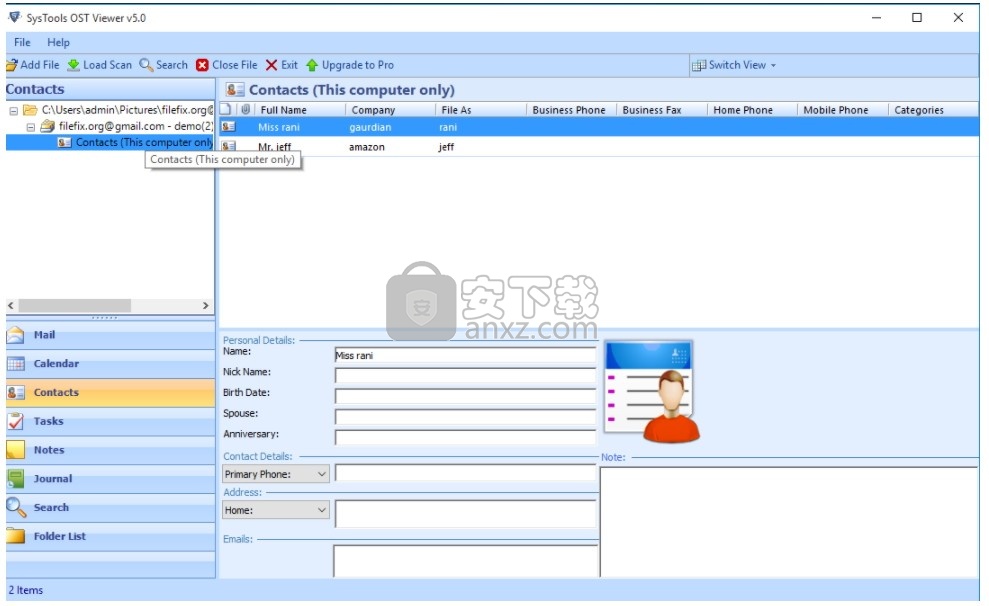This screenshot has width=989, height=606.
Task: Click the Upgrade to Pro button label
Action: coord(358,65)
